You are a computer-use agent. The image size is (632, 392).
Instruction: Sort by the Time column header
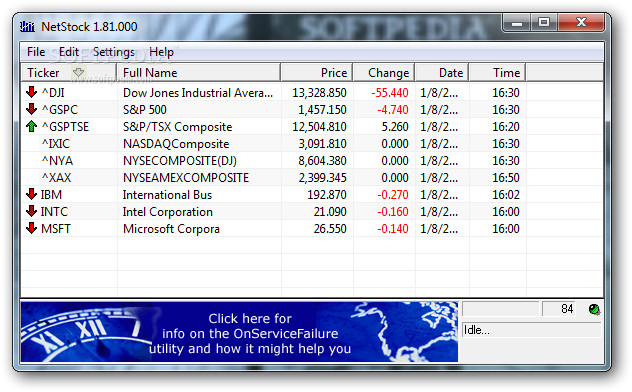(x=498, y=73)
